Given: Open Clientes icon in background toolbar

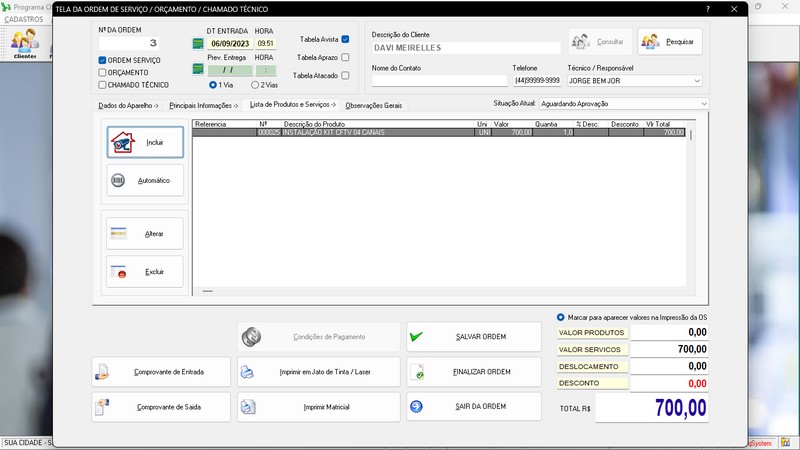Looking at the screenshot, I should tap(25, 44).
